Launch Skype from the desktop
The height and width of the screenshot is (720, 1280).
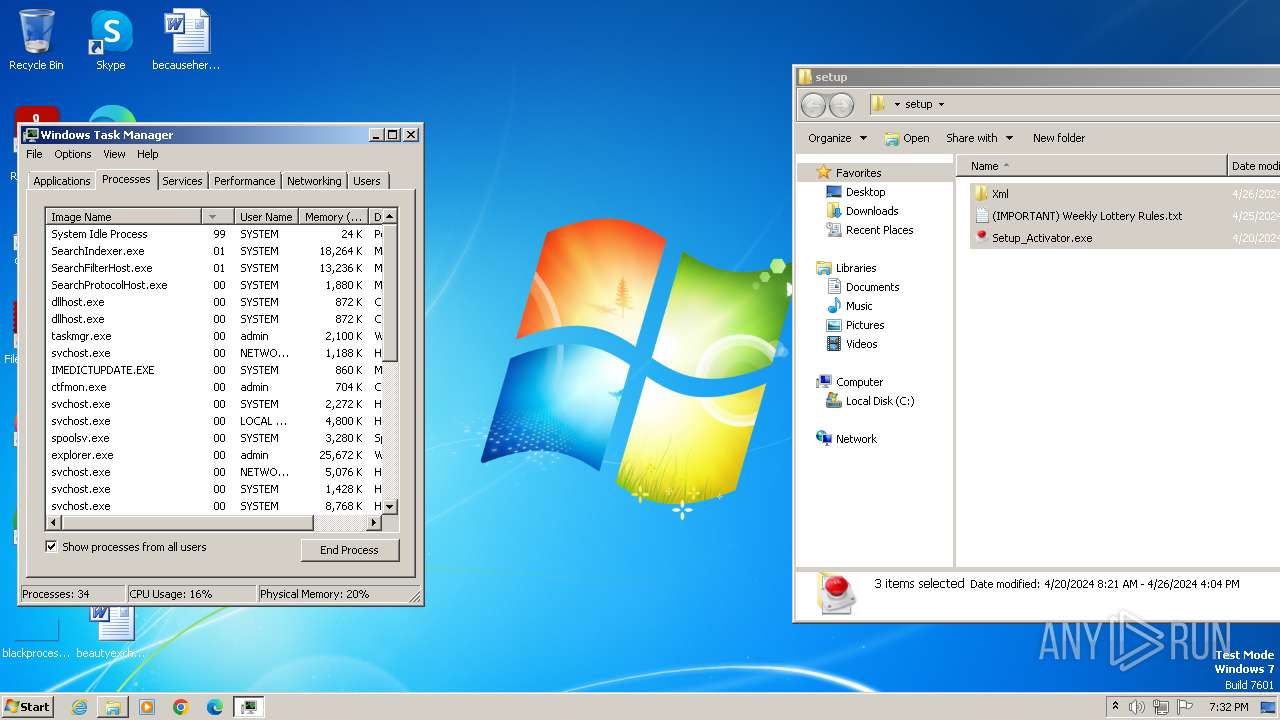[110, 40]
